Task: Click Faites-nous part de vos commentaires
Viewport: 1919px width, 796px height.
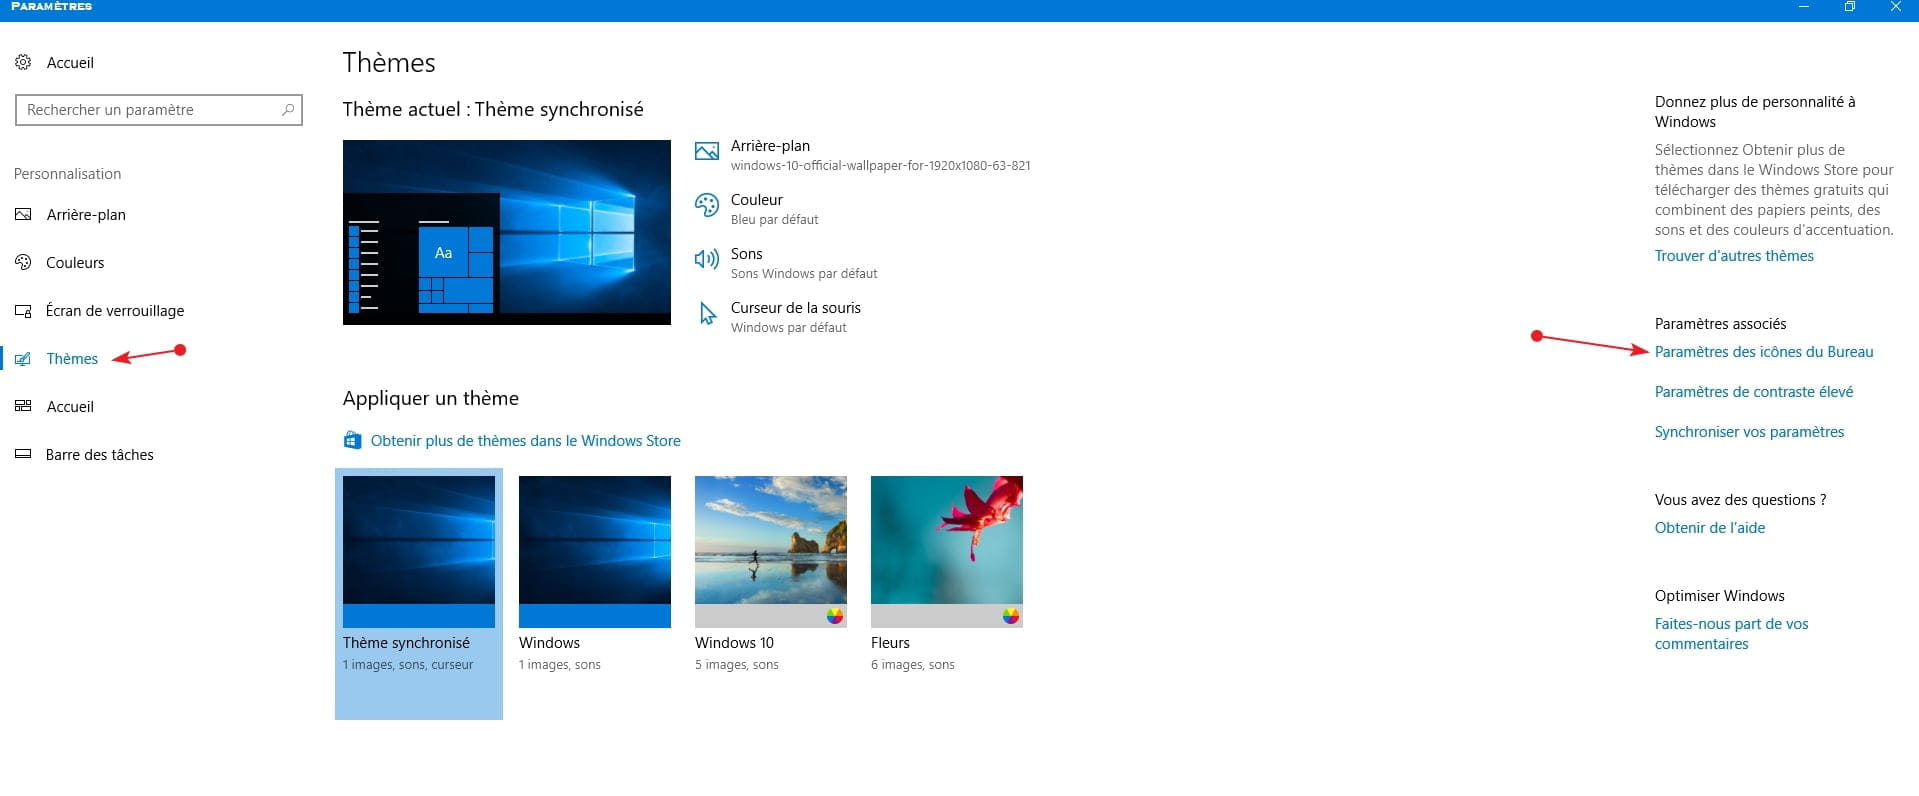Action: (x=1731, y=634)
